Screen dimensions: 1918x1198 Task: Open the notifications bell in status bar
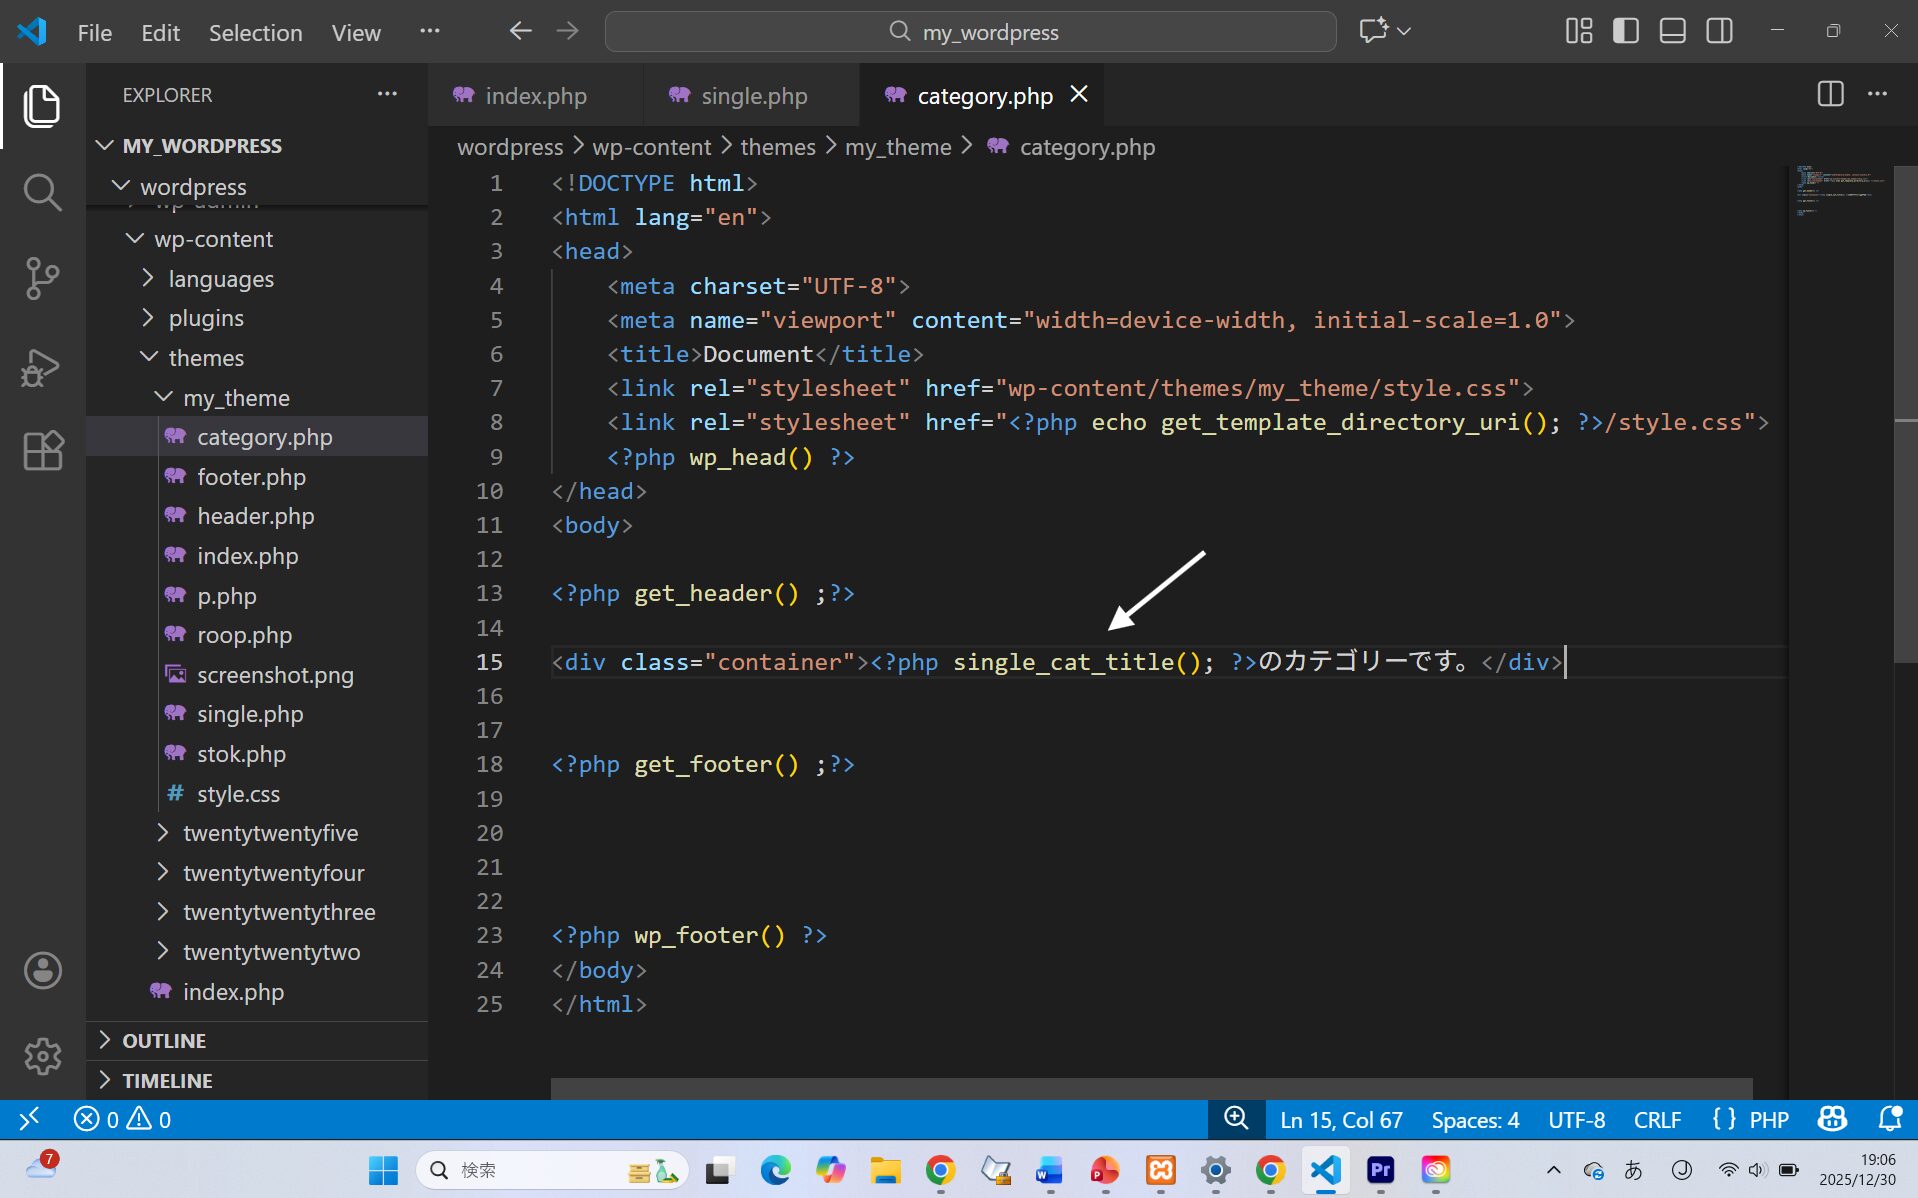coord(1889,1119)
